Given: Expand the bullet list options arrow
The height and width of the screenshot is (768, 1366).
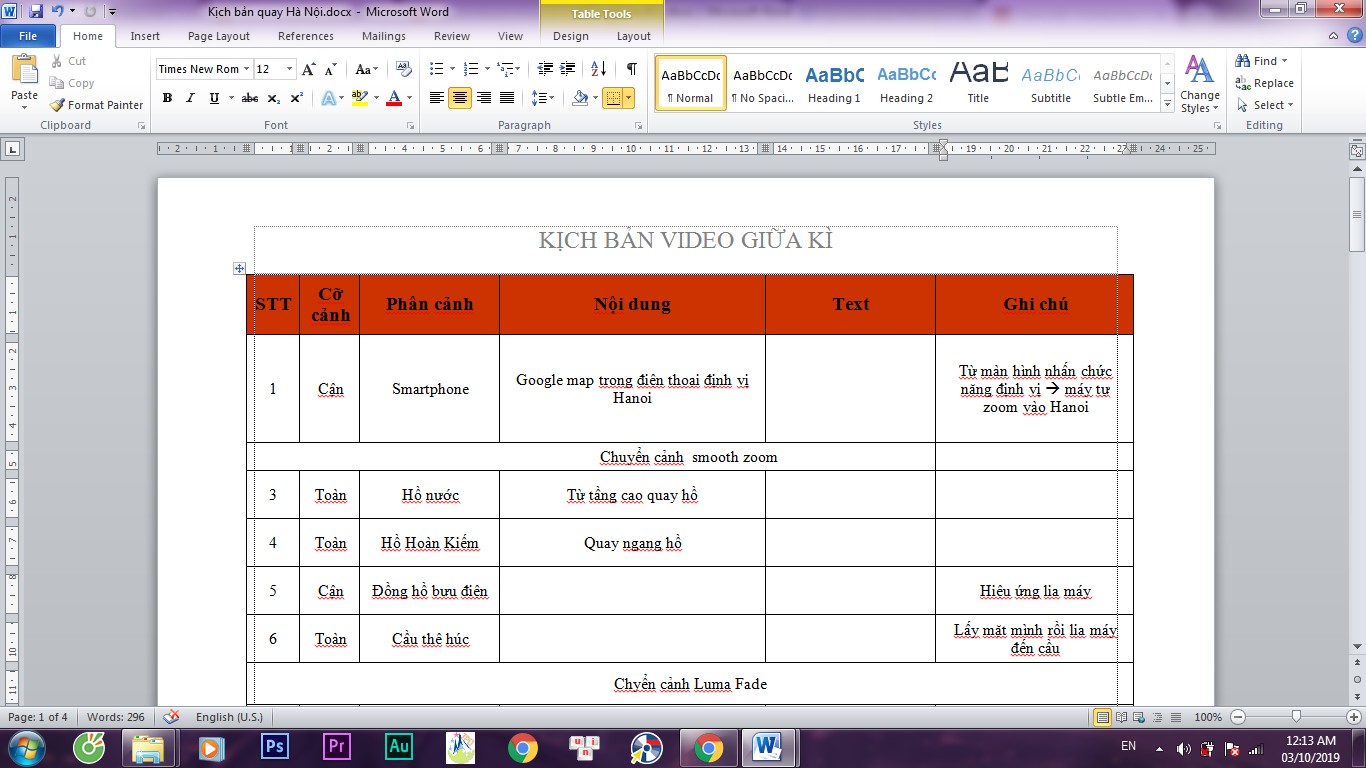Looking at the screenshot, I should coord(451,69).
